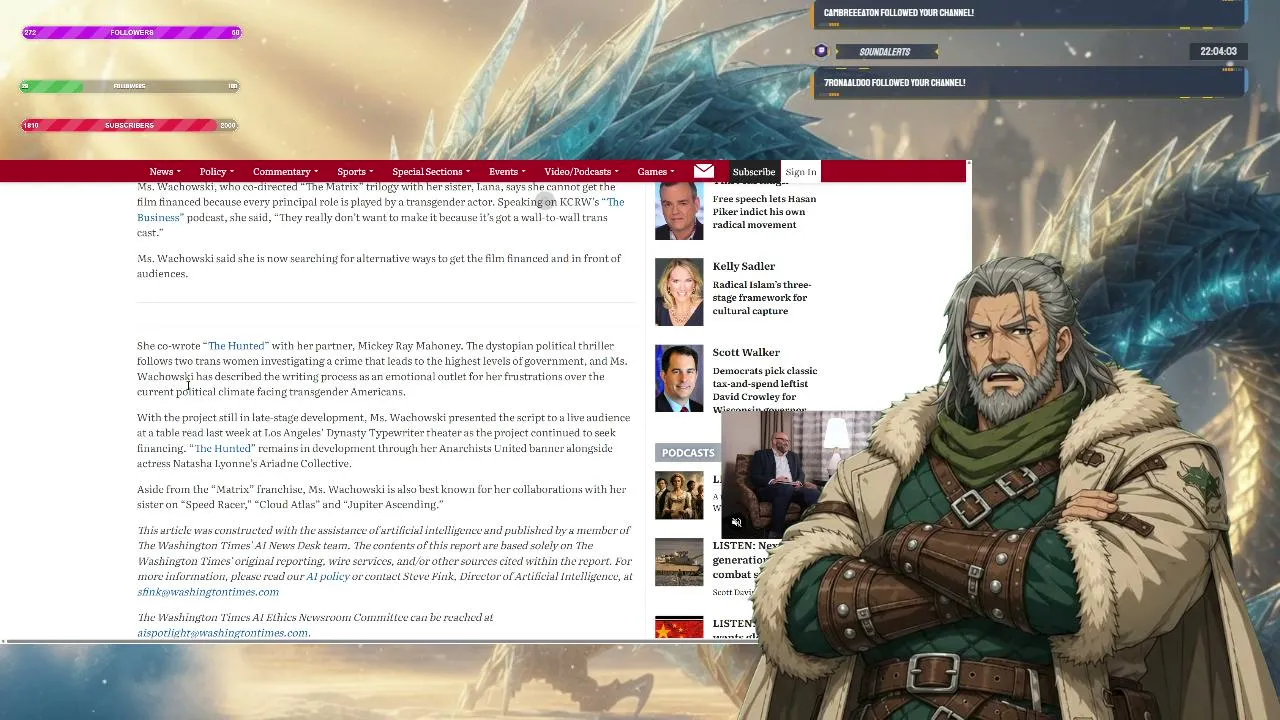Open "The Hunted" link before "remains in development"
This screenshot has height=720, width=1280.
tap(222, 448)
